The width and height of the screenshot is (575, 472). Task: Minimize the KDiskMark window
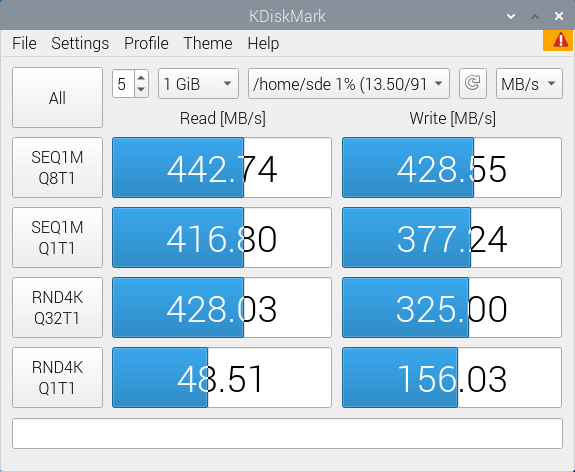[511, 16]
